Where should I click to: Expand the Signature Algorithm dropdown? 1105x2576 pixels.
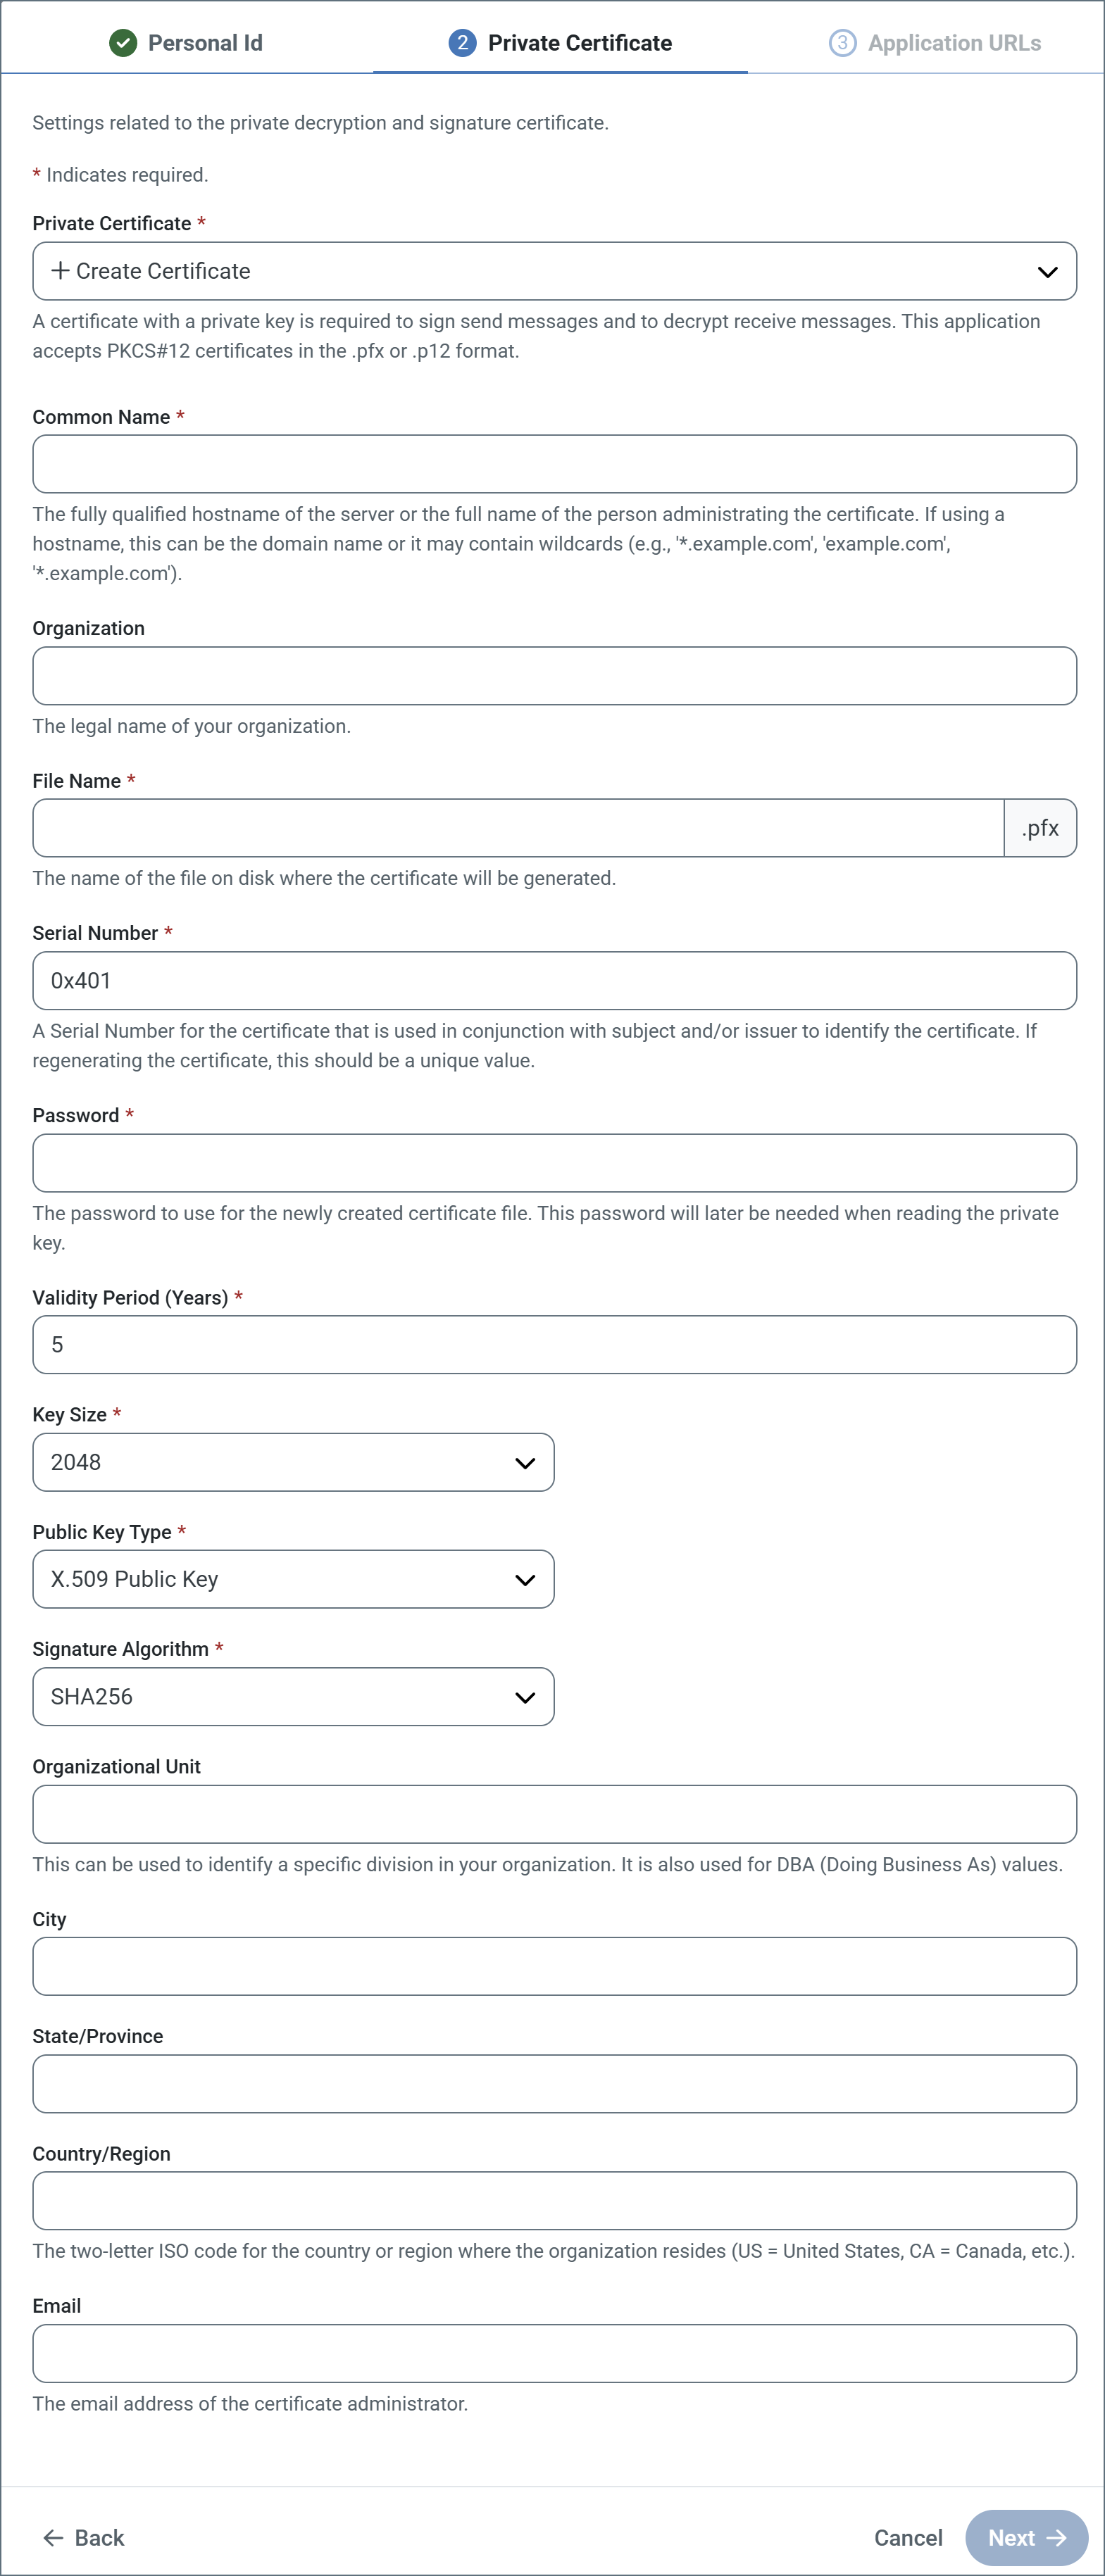click(x=293, y=1696)
